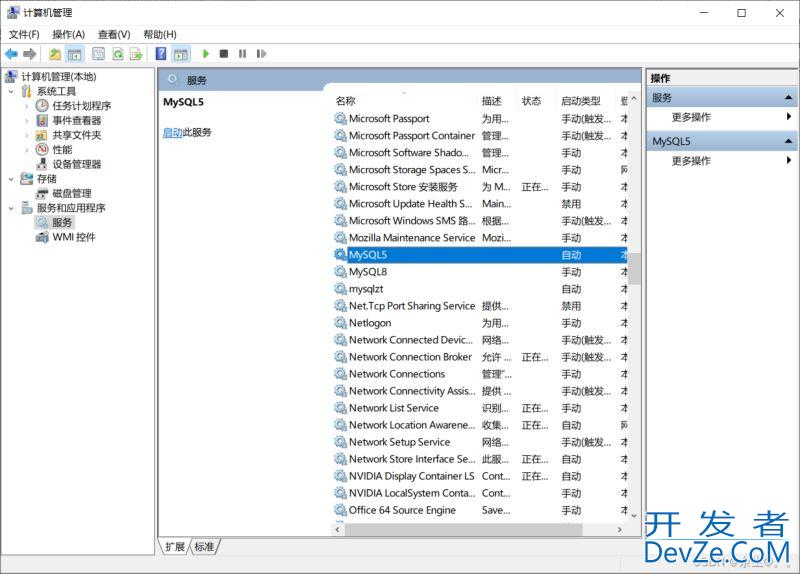Viewport: 800px width, 574px height.
Task: Click the Microsoft Passport service gear icon
Action: point(340,118)
